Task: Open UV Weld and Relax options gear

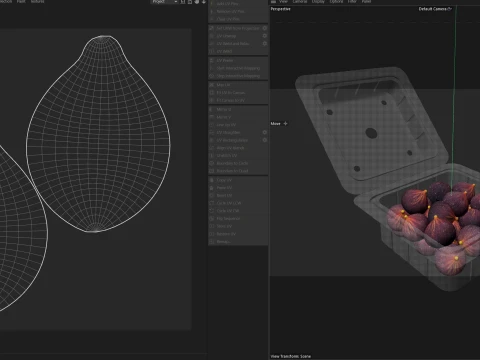Action: pos(265,44)
